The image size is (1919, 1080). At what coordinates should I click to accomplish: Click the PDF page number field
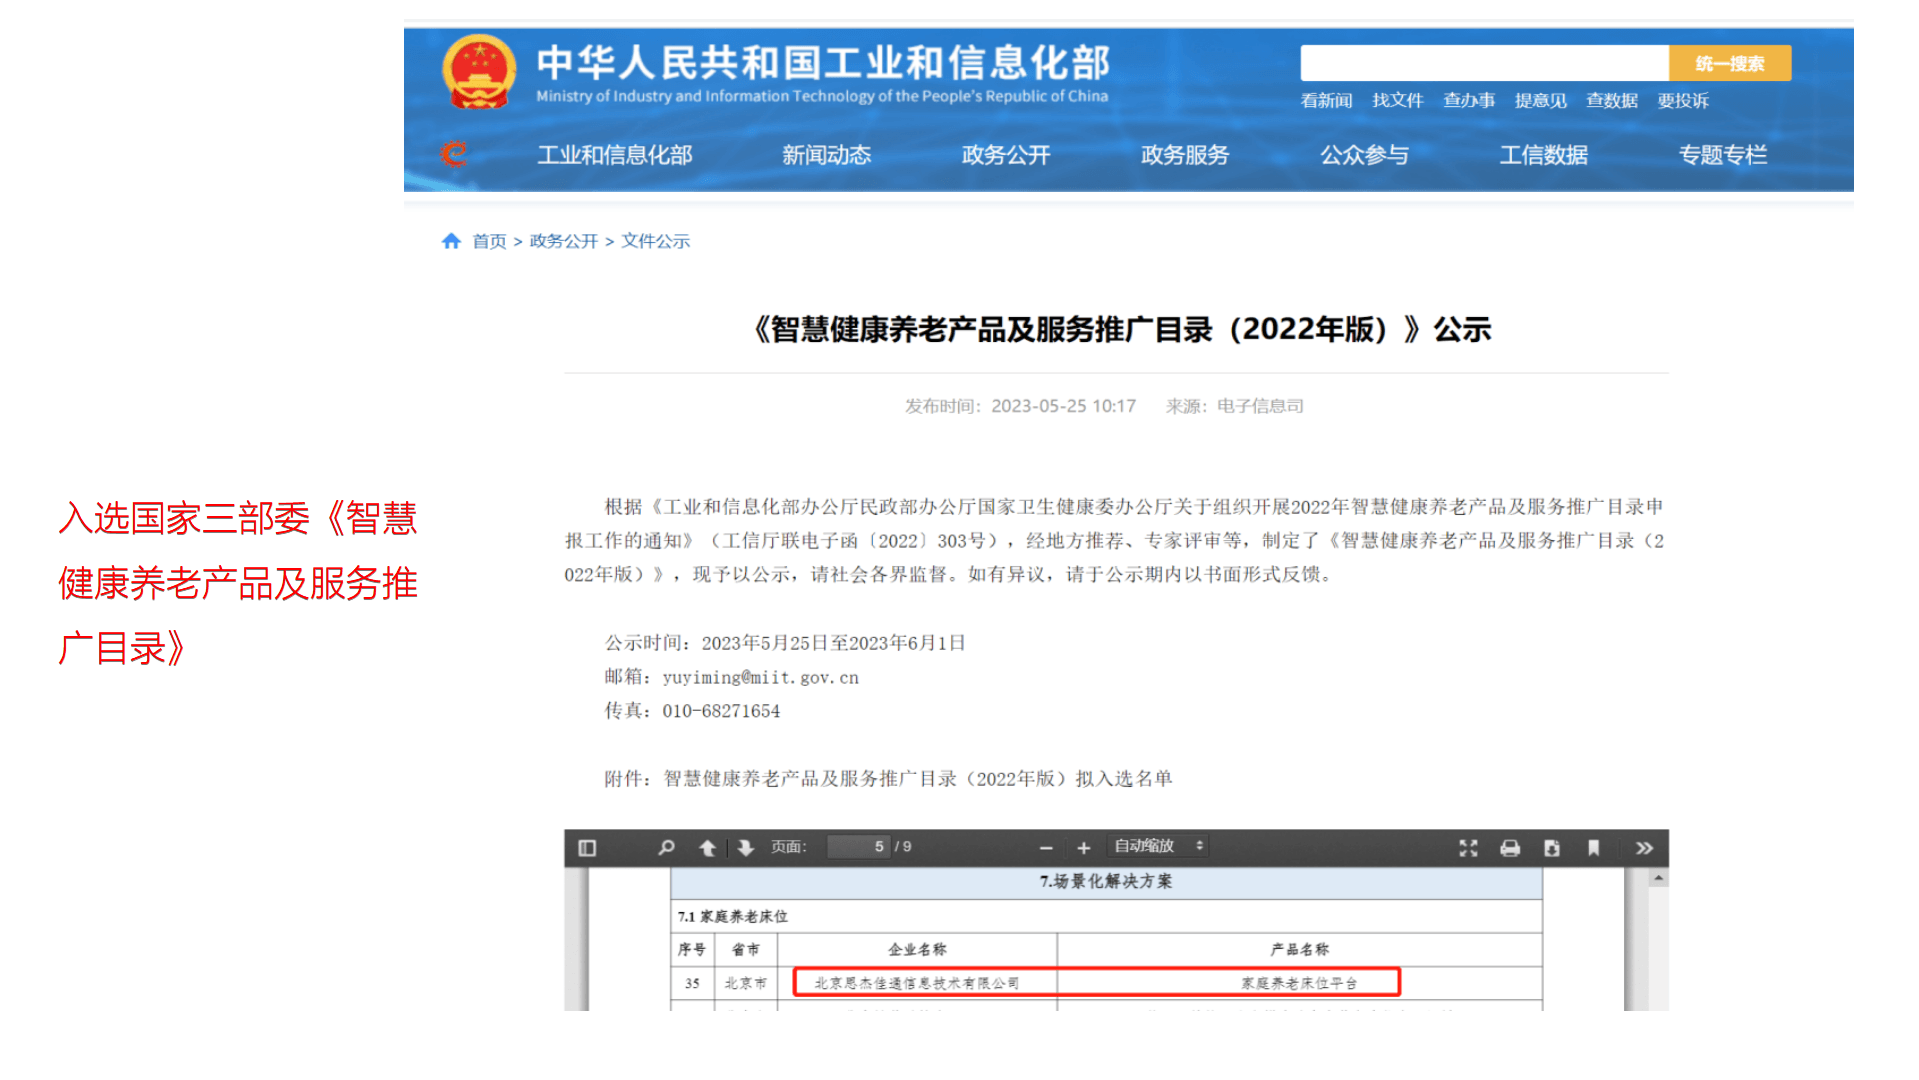click(859, 847)
